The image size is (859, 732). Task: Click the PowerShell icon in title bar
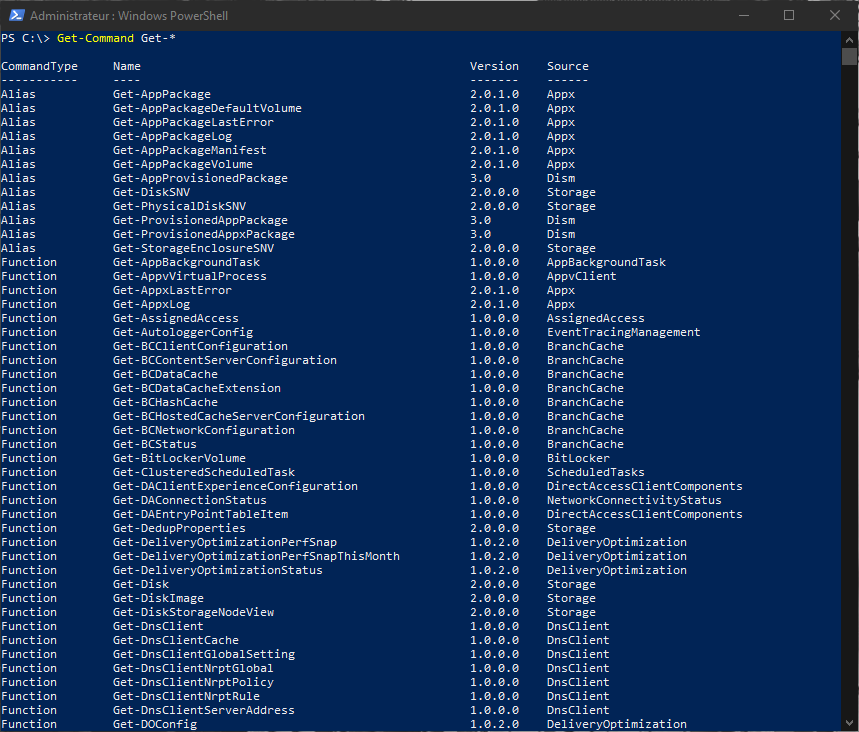point(15,15)
